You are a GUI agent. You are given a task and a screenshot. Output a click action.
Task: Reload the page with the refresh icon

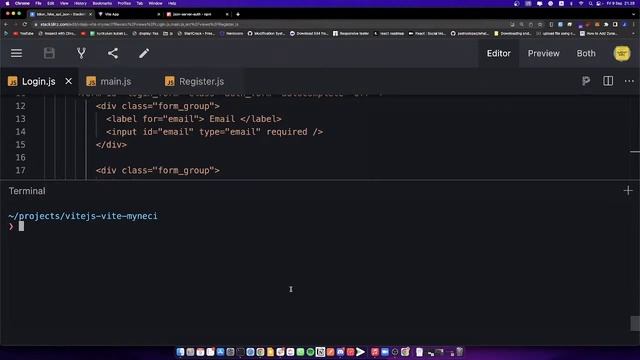click(25, 24)
